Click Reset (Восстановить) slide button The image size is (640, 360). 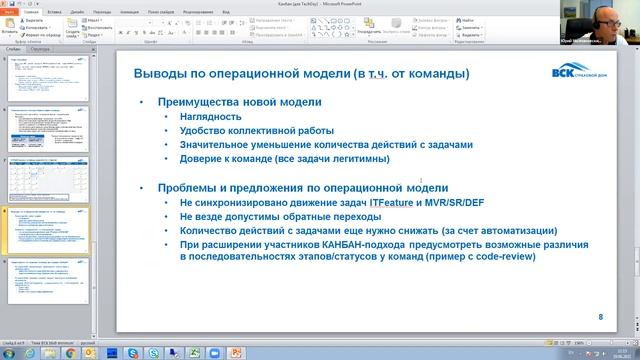[x=97, y=27]
